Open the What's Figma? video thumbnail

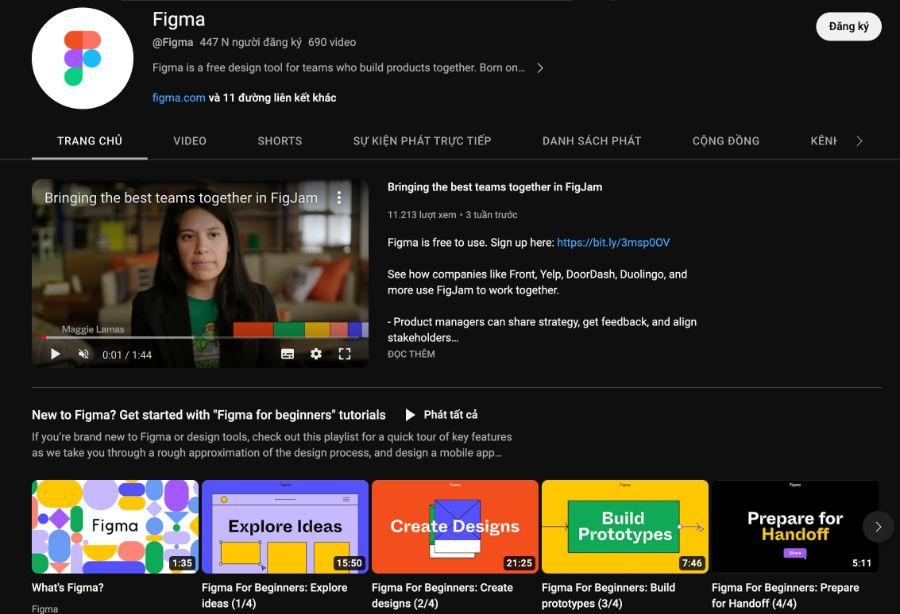pos(115,526)
